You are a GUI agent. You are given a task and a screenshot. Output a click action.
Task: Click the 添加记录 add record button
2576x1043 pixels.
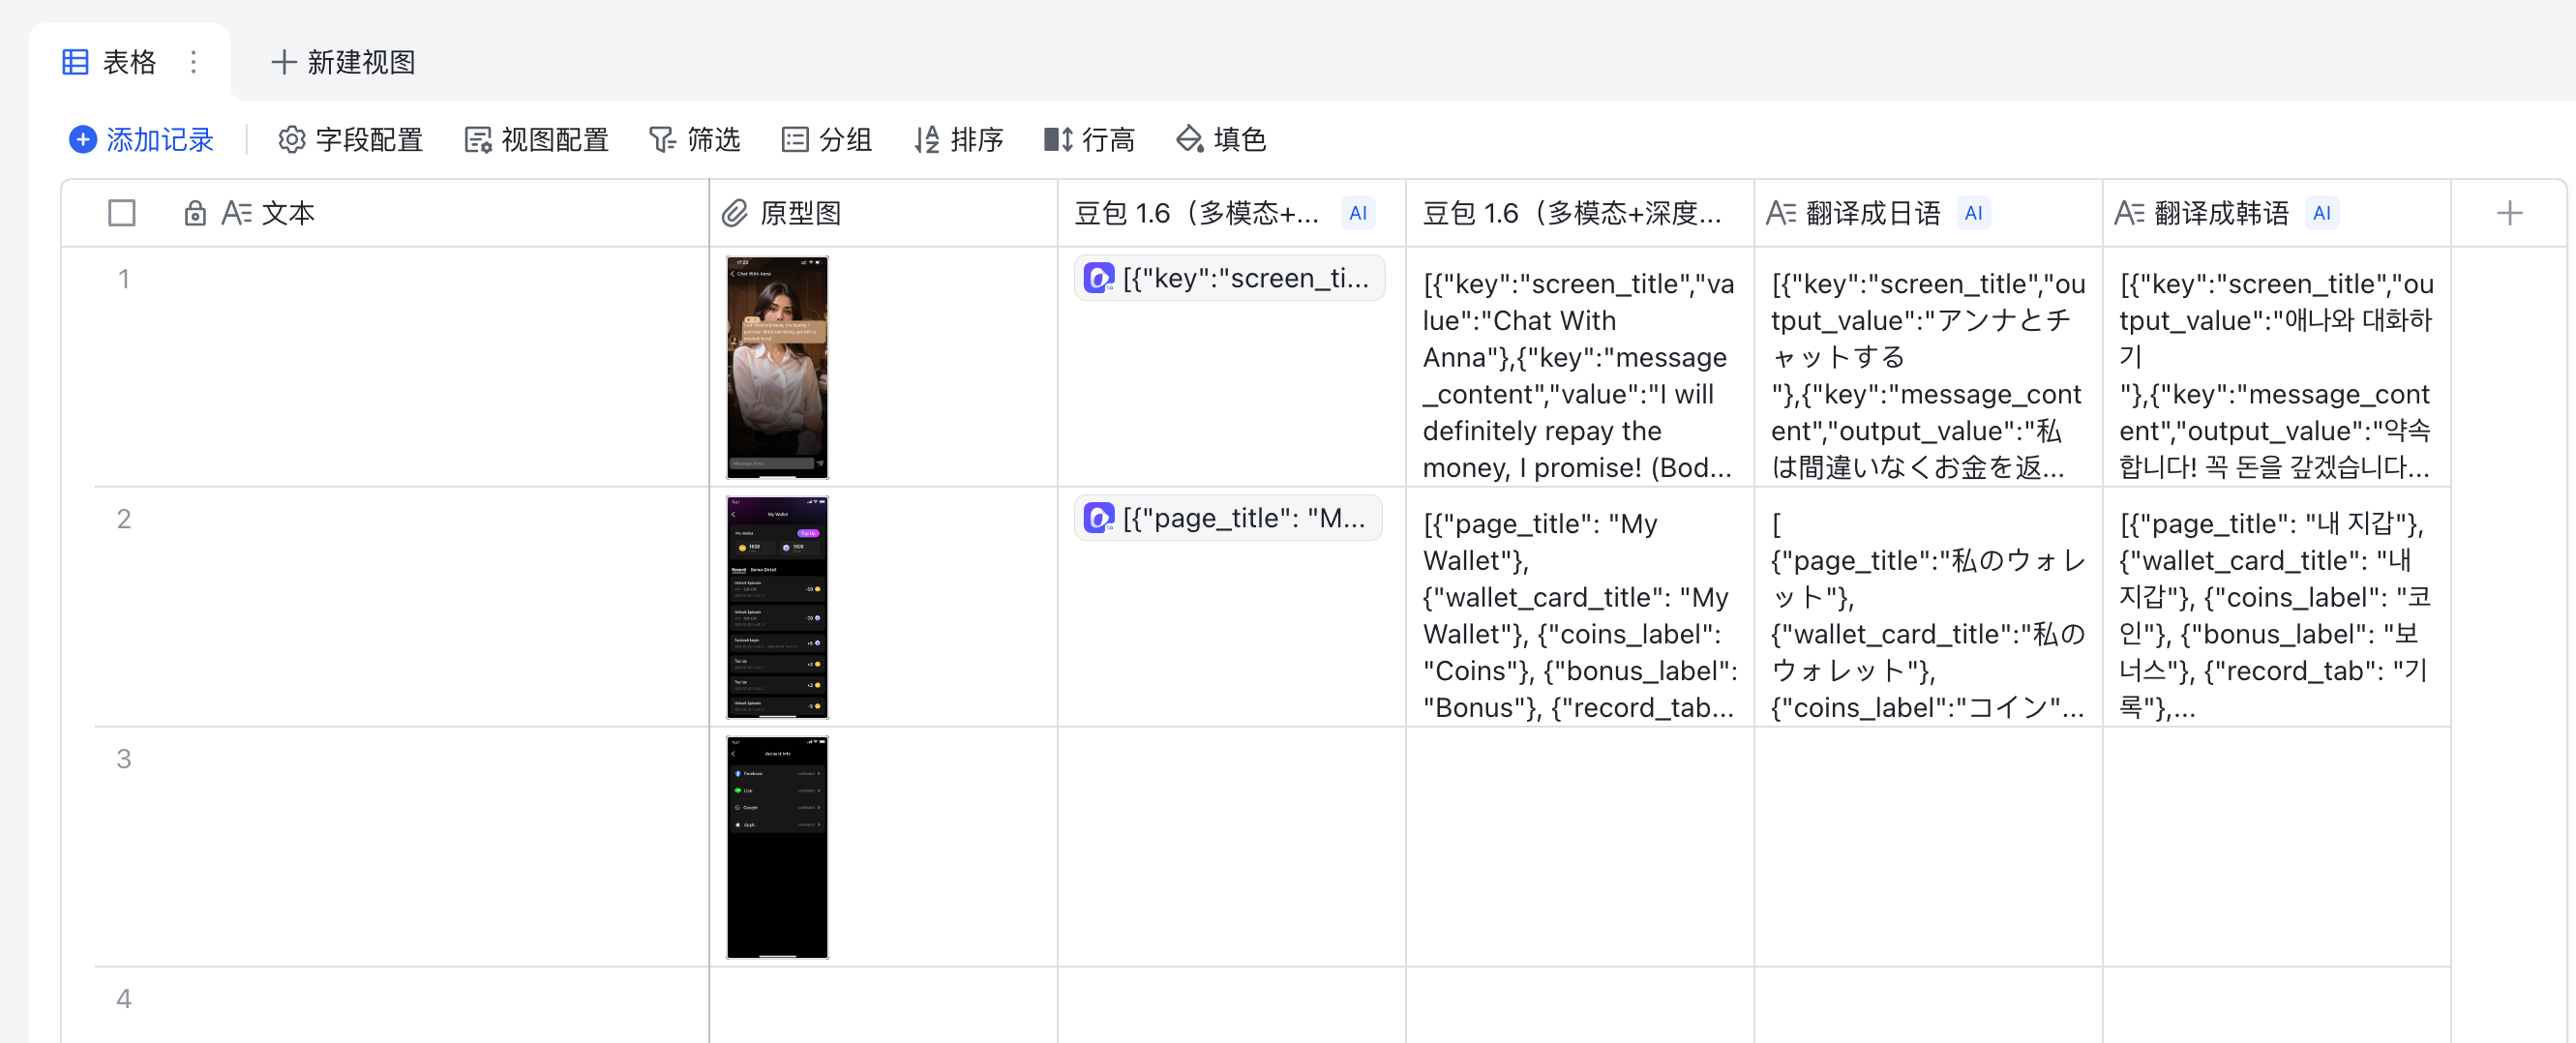tap(141, 139)
